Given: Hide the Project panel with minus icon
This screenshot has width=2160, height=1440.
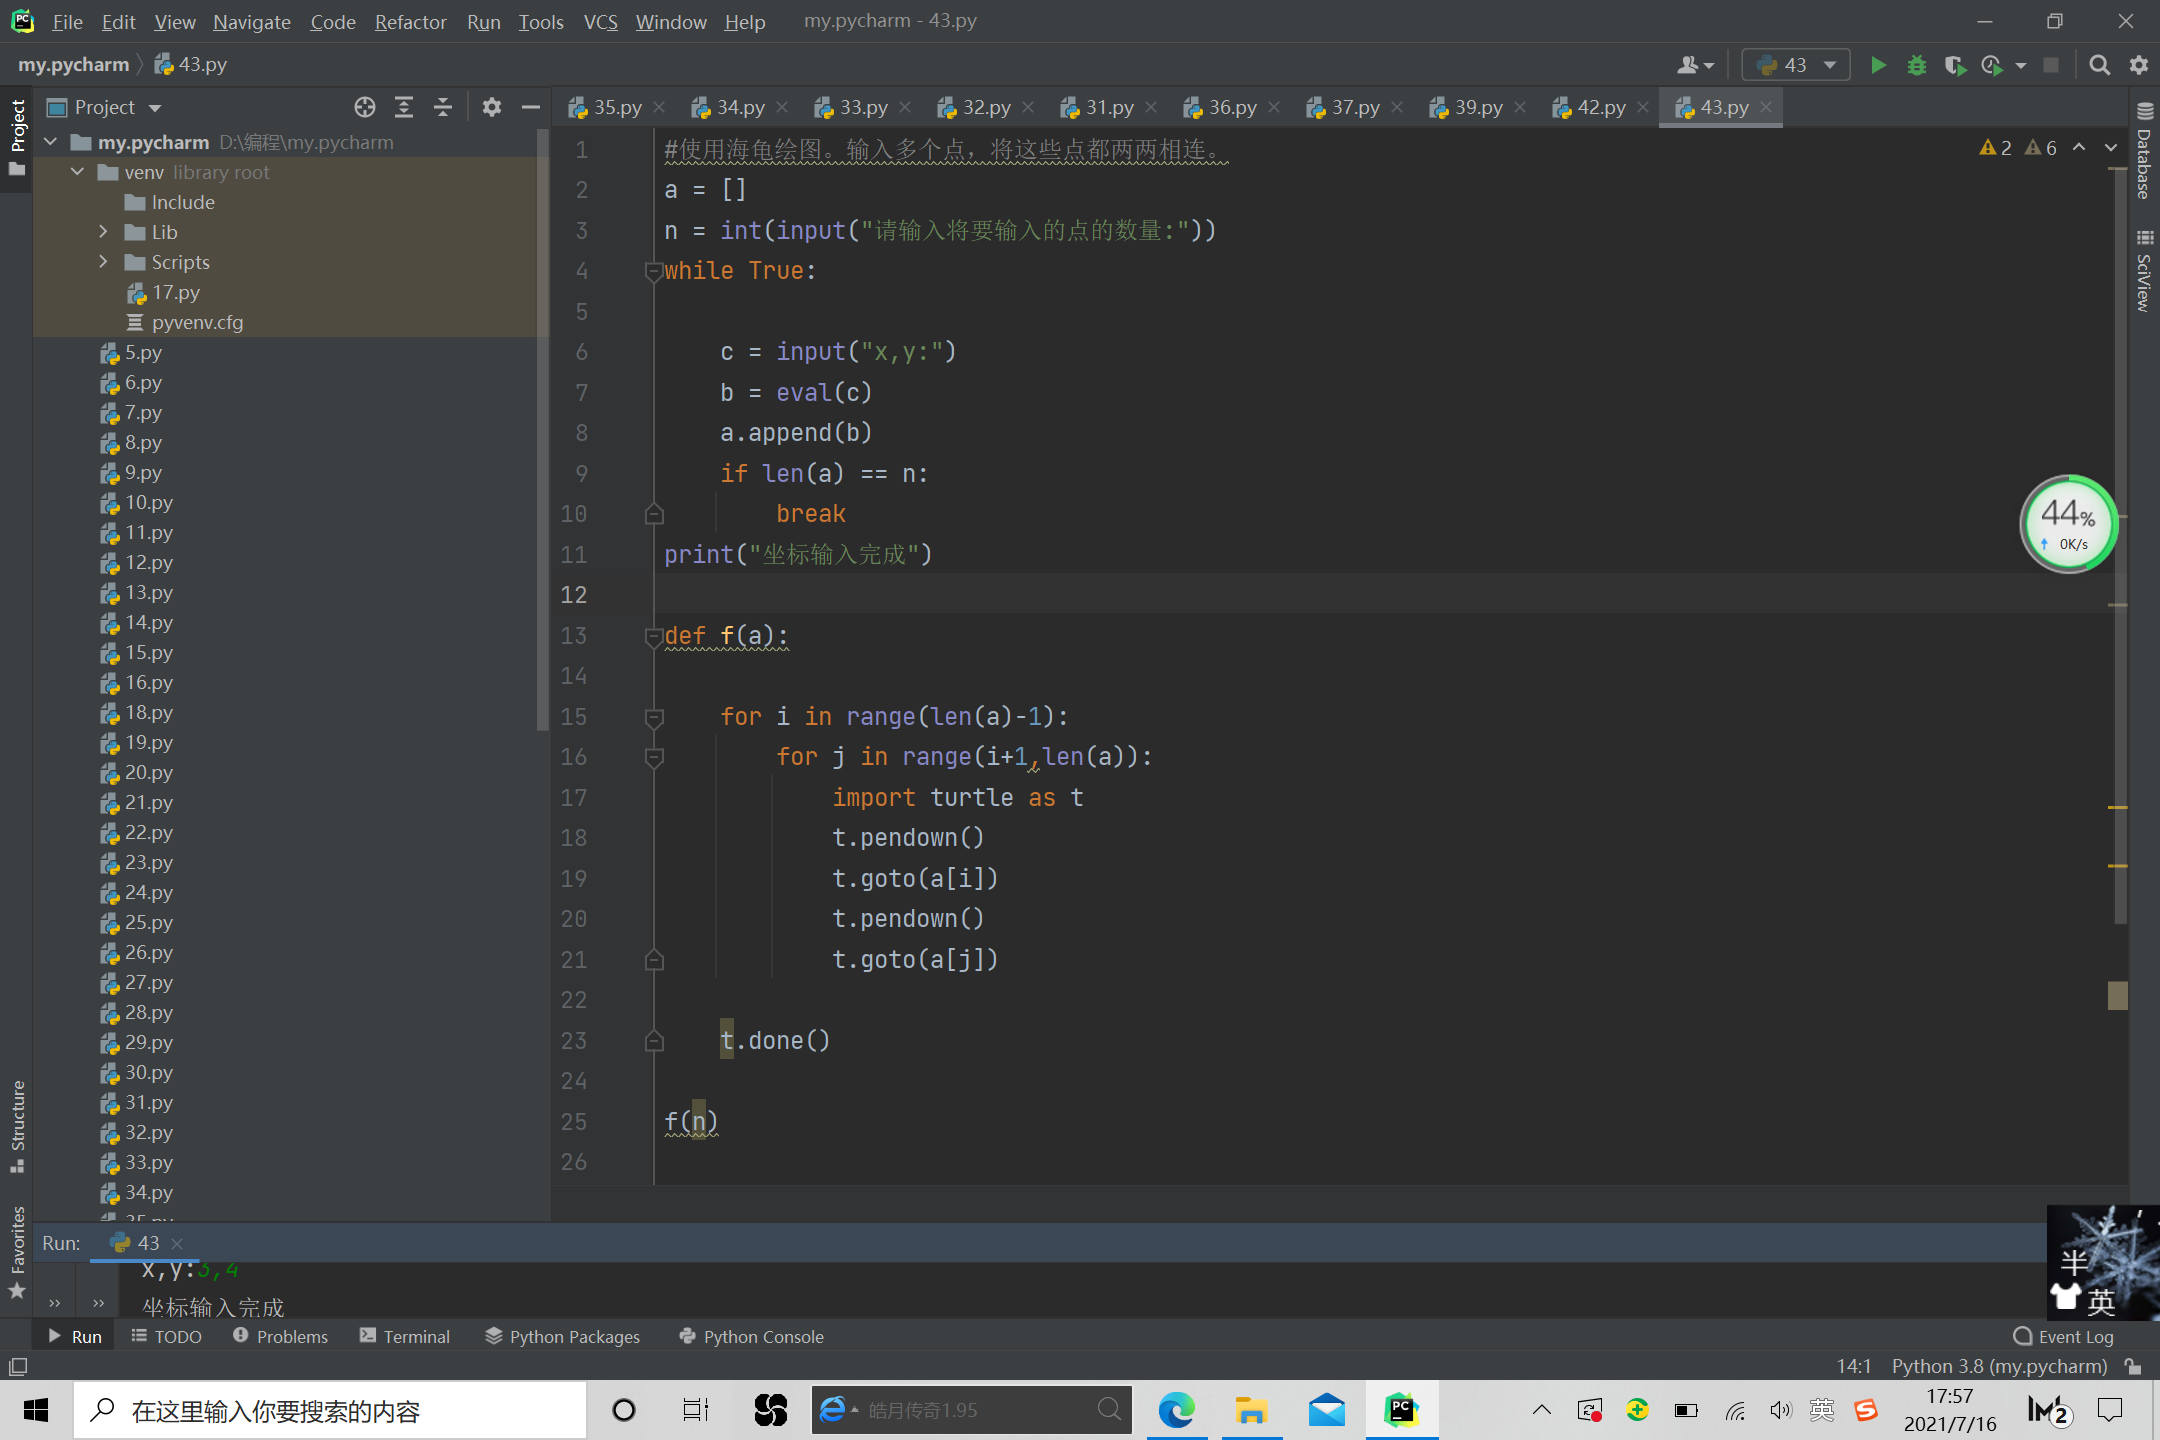Looking at the screenshot, I should (x=531, y=107).
